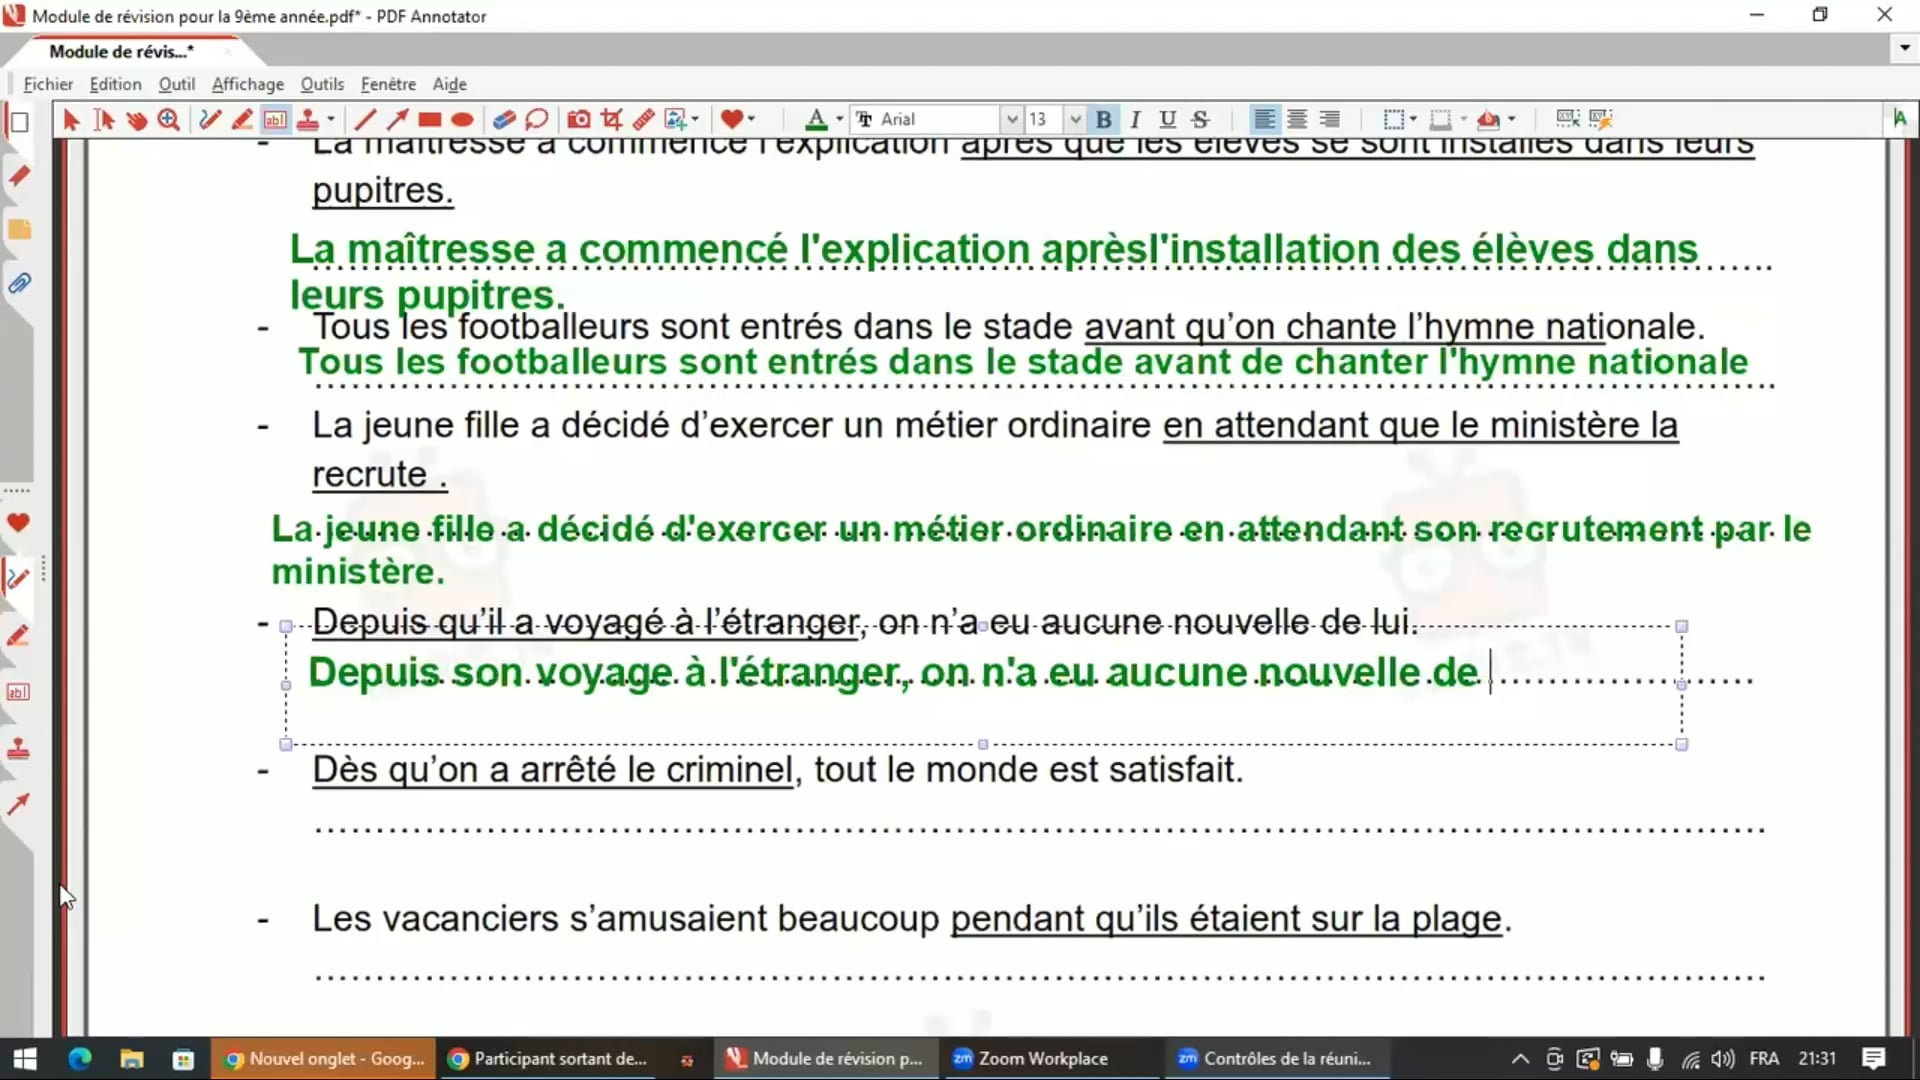Image resolution: width=1920 pixels, height=1080 pixels.
Task: Open the font size 13 dropdown
Action: (1075, 120)
